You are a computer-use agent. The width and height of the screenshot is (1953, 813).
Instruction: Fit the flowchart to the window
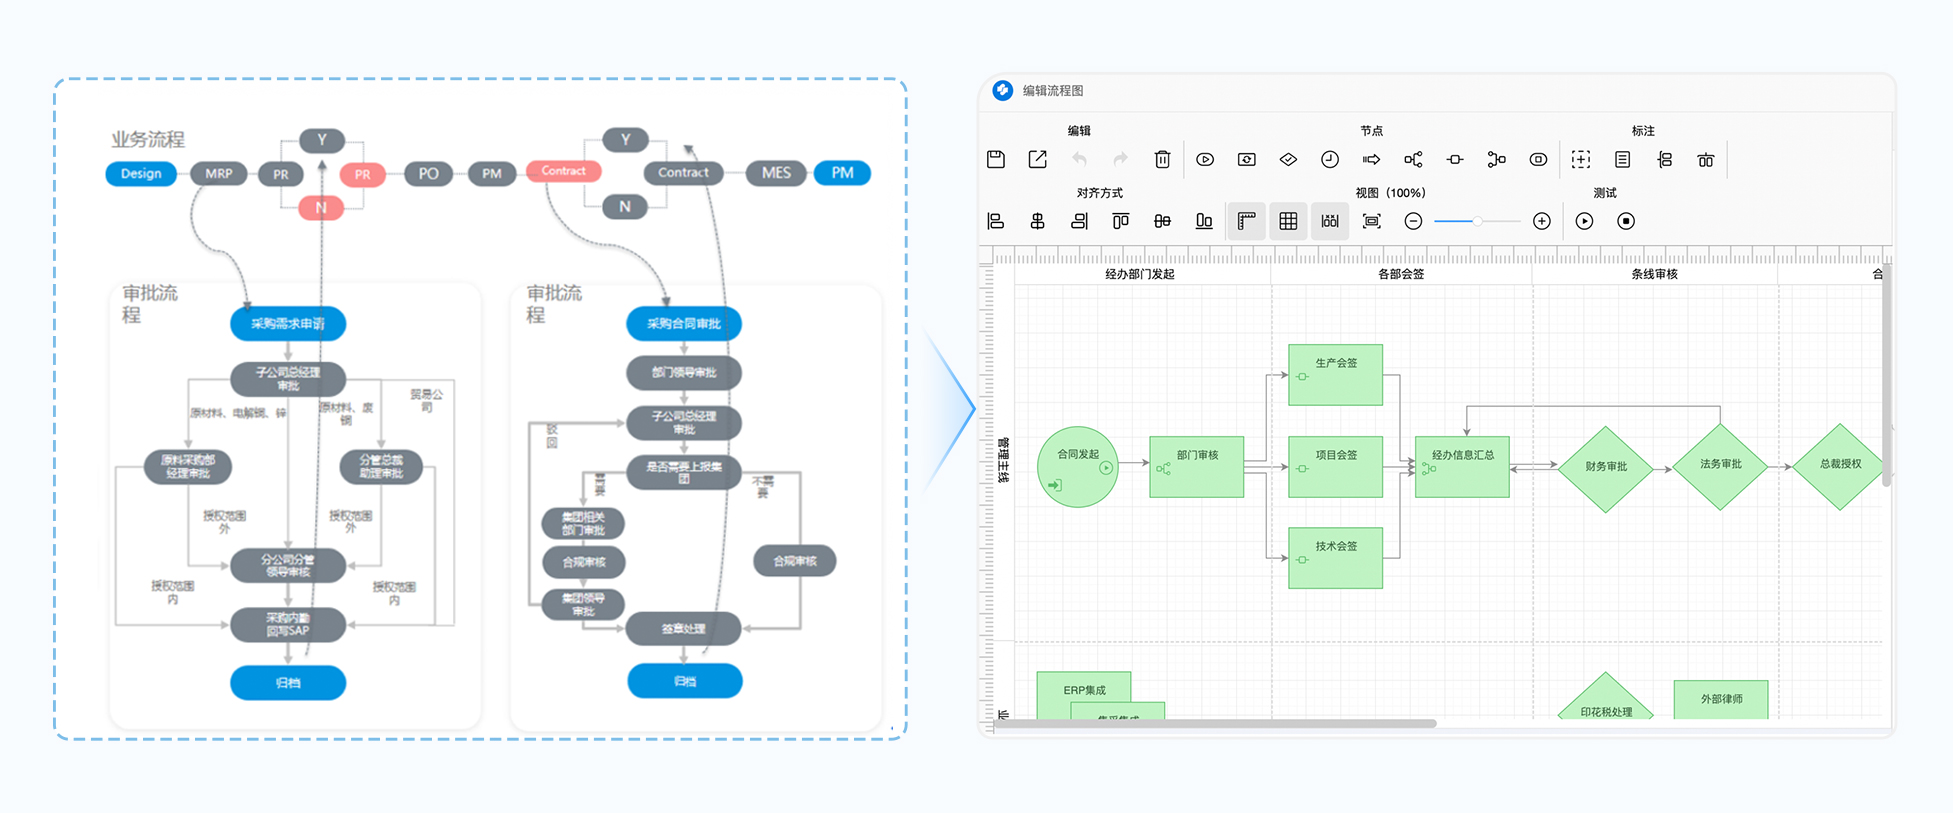pos(1371,221)
